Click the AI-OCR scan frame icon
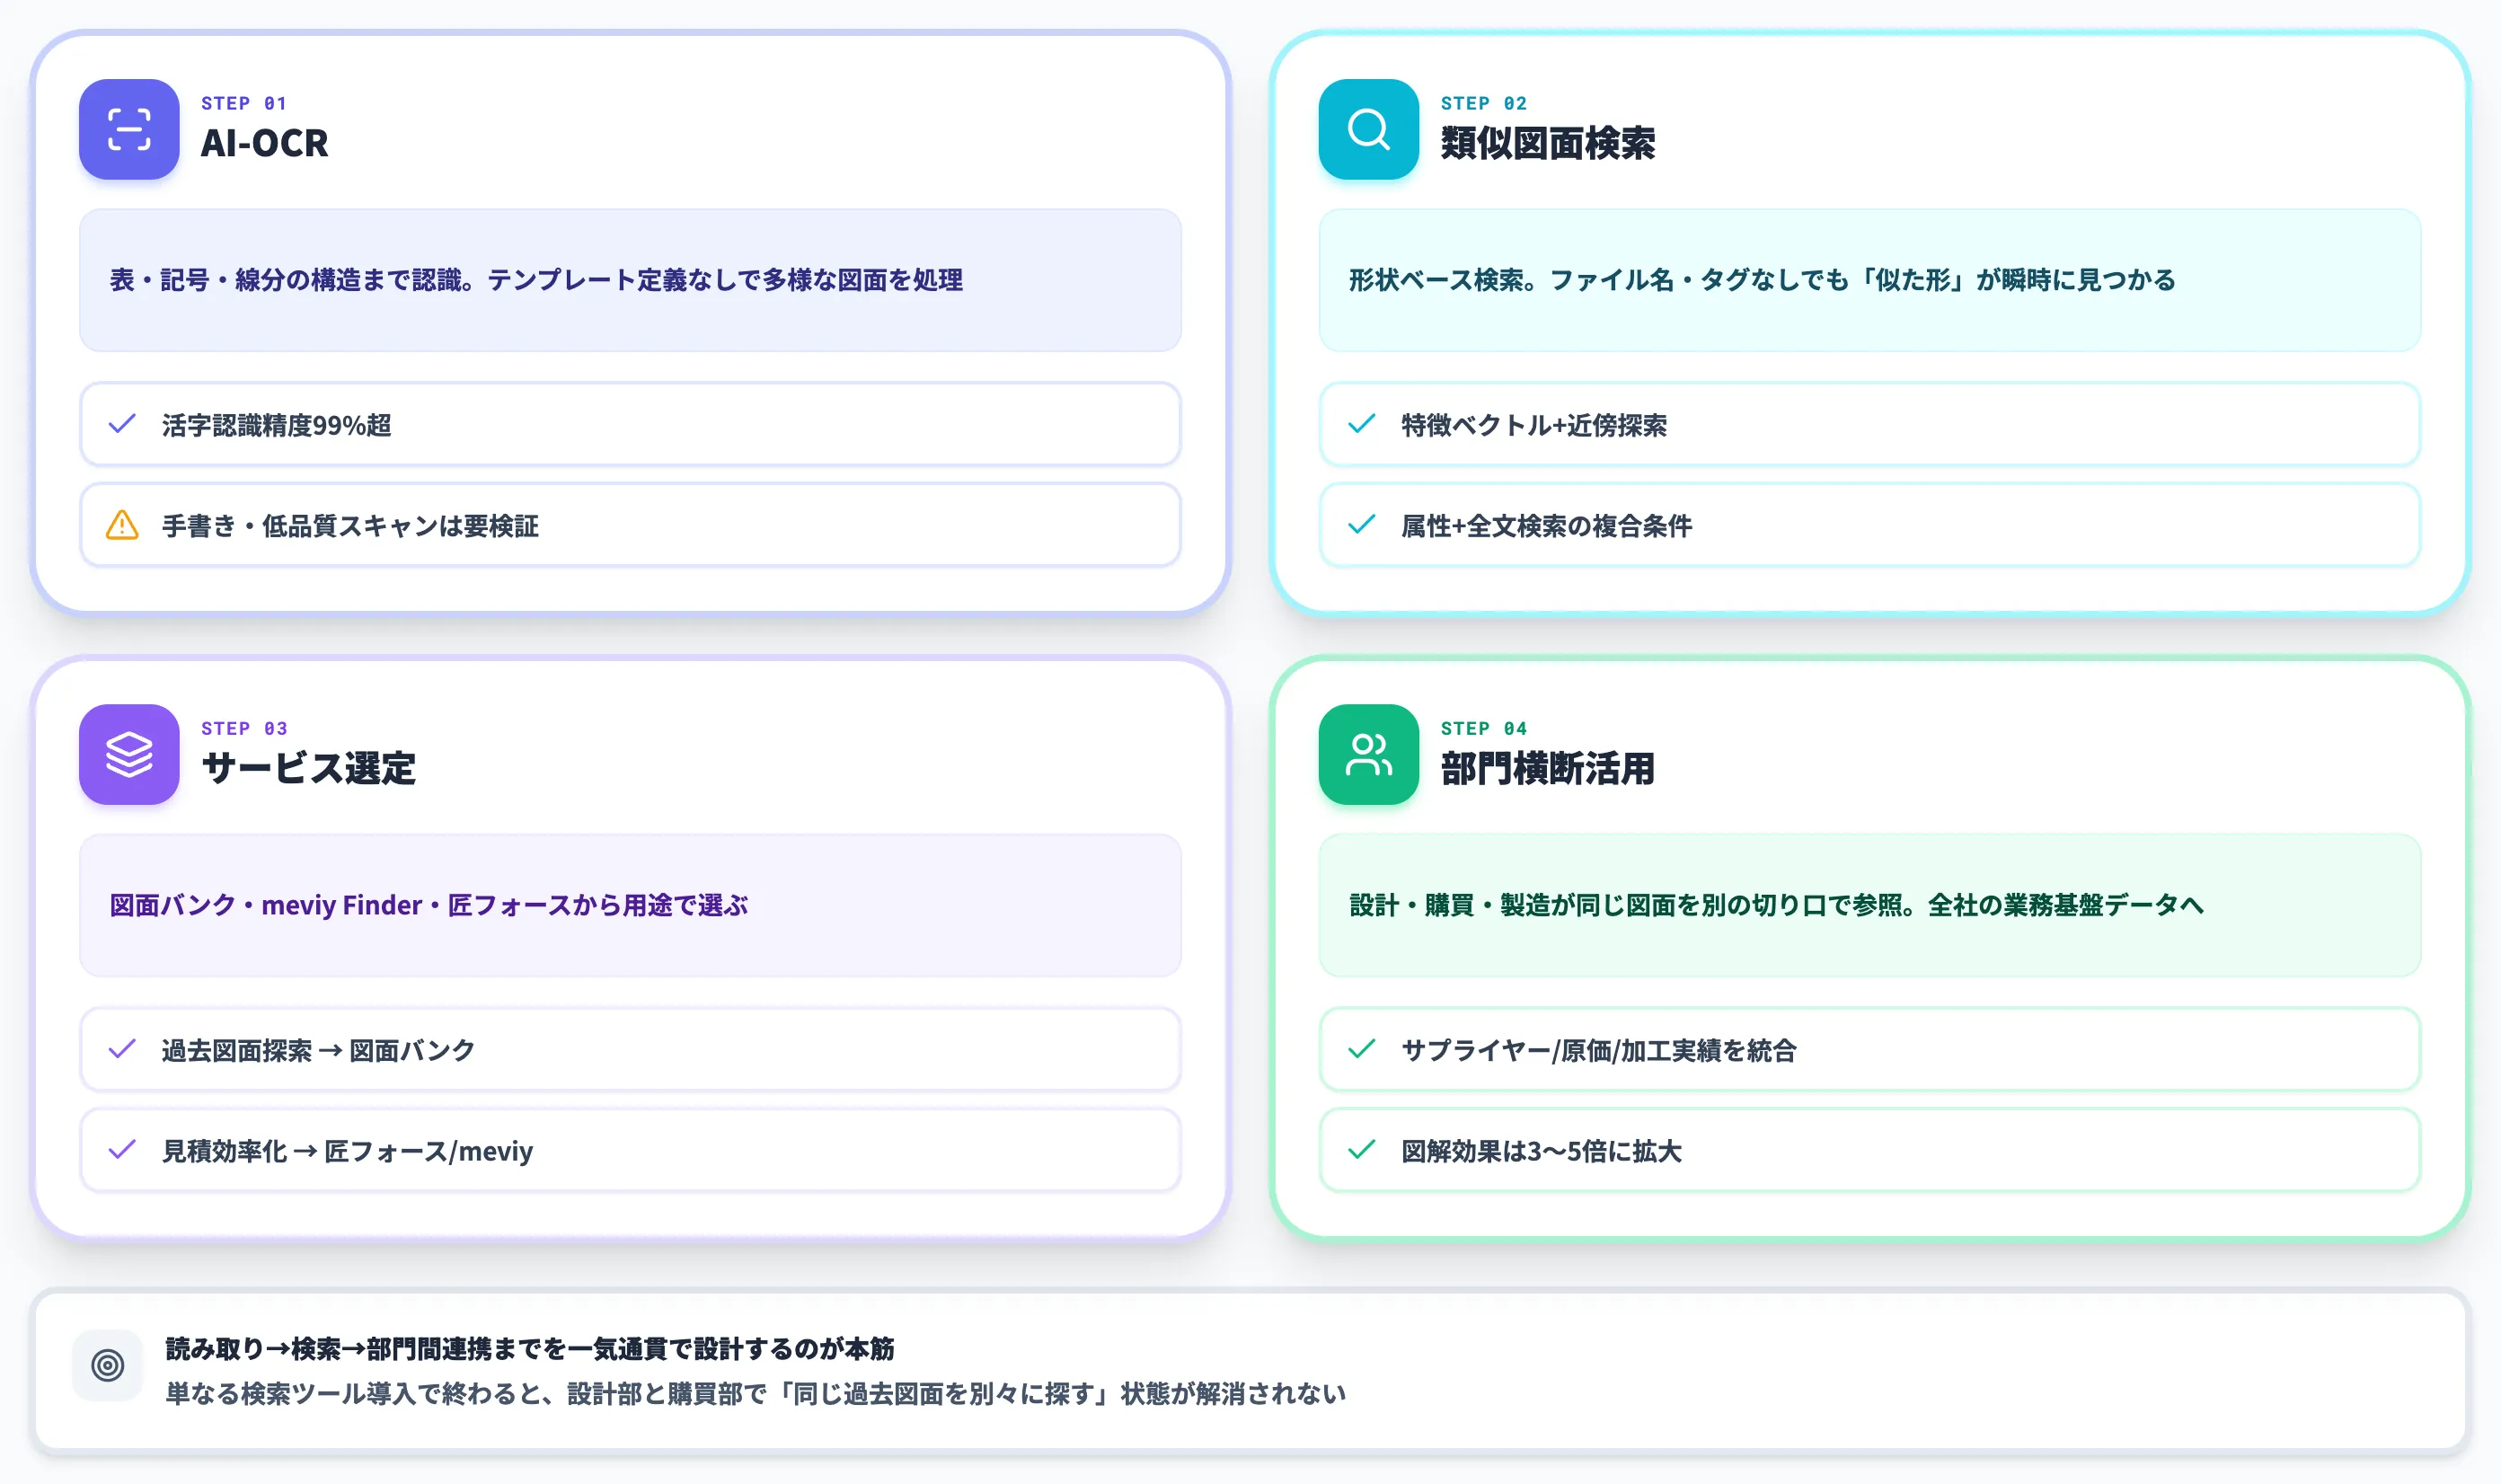 coord(129,129)
